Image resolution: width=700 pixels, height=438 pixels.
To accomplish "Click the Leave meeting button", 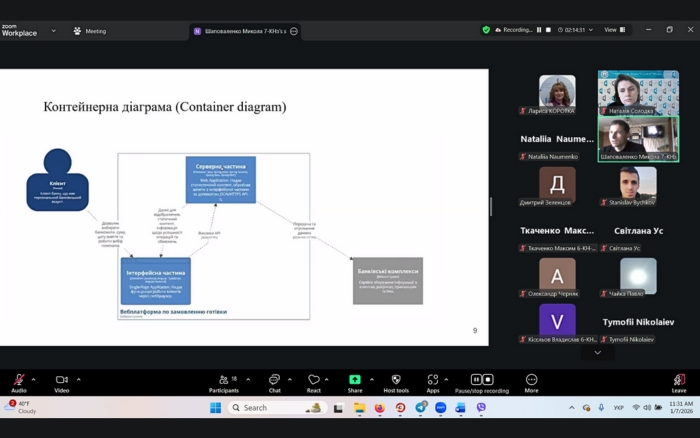I will coord(679,381).
